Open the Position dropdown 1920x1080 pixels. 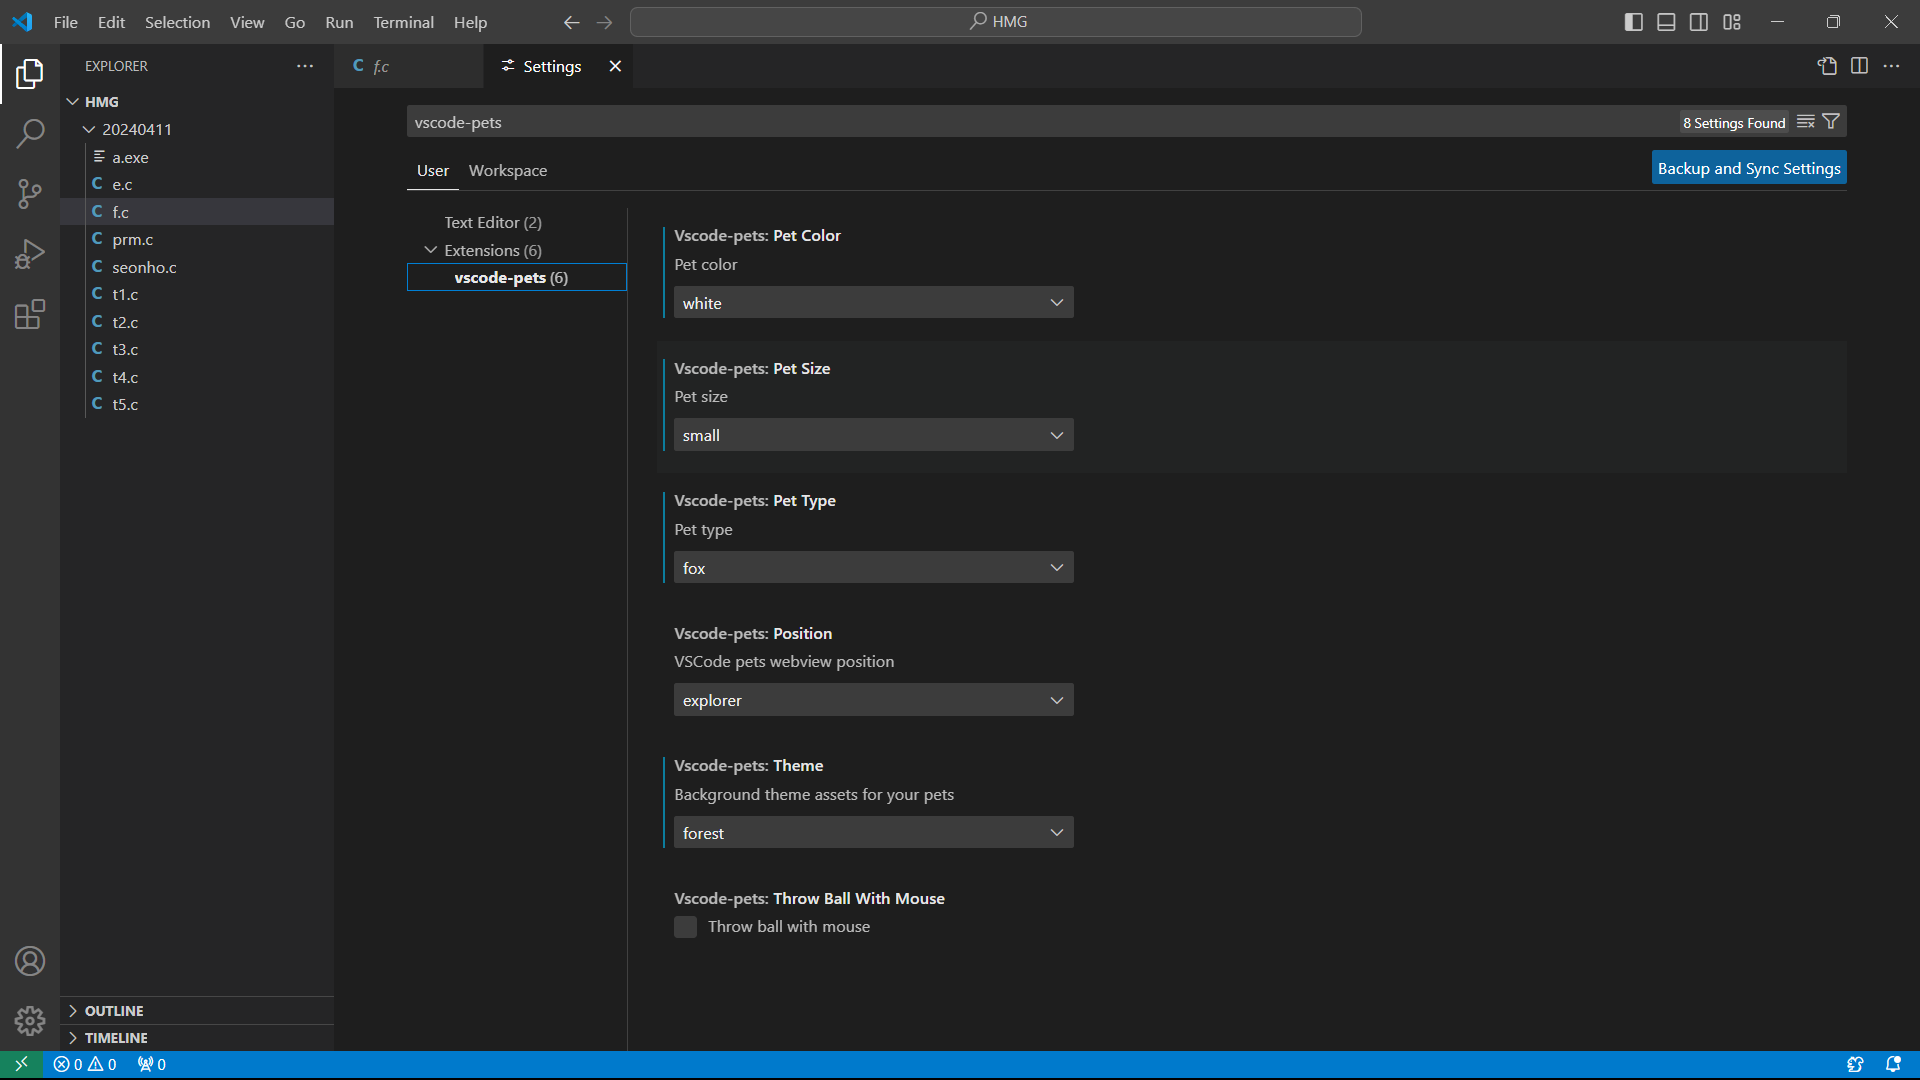pos(873,700)
